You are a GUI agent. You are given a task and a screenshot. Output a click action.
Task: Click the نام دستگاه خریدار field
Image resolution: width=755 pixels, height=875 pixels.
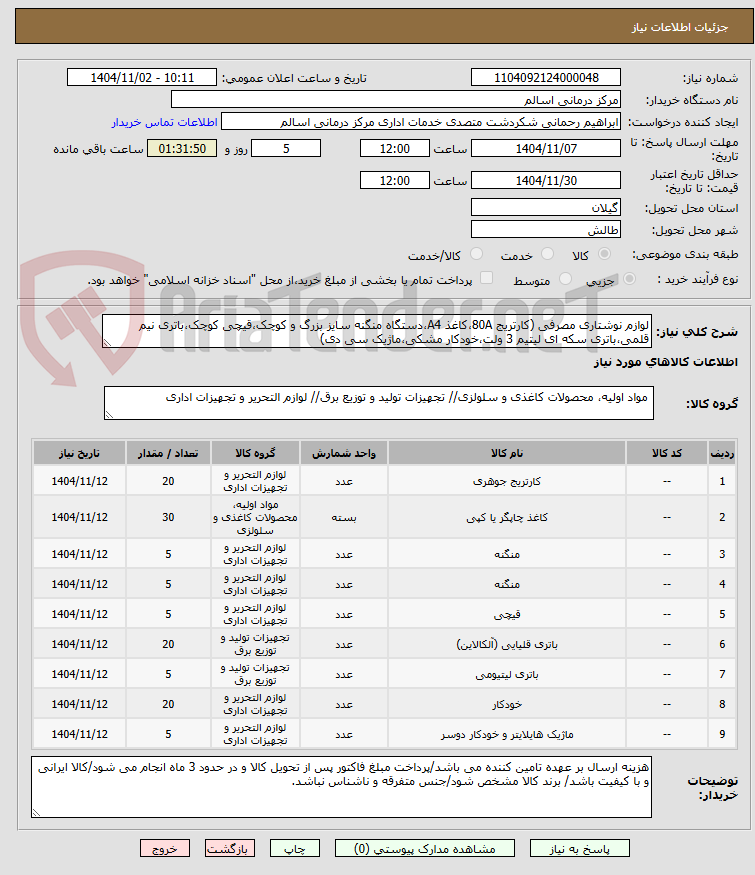[396, 99]
